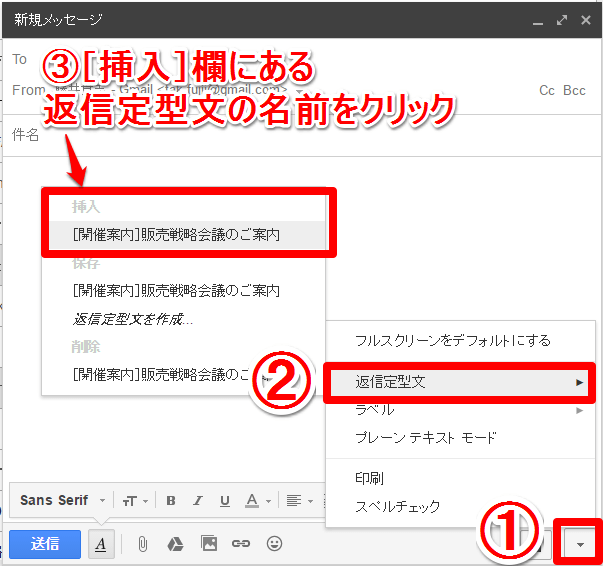Open the Sans Serif font dropdown
The height and width of the screenshot is (566, 603).
pyautogui.click(x=63, y=500)
